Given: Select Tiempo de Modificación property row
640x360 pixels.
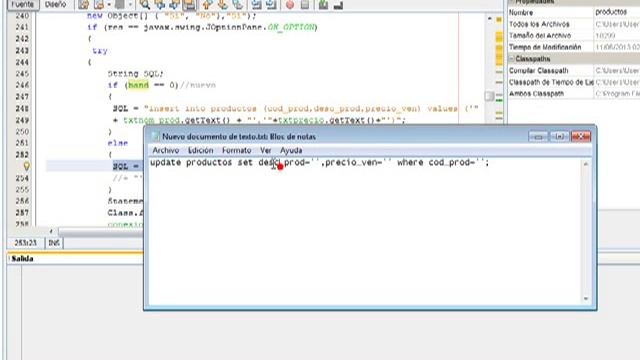Looking at the screenshot, I should click(x=573, y=47).
